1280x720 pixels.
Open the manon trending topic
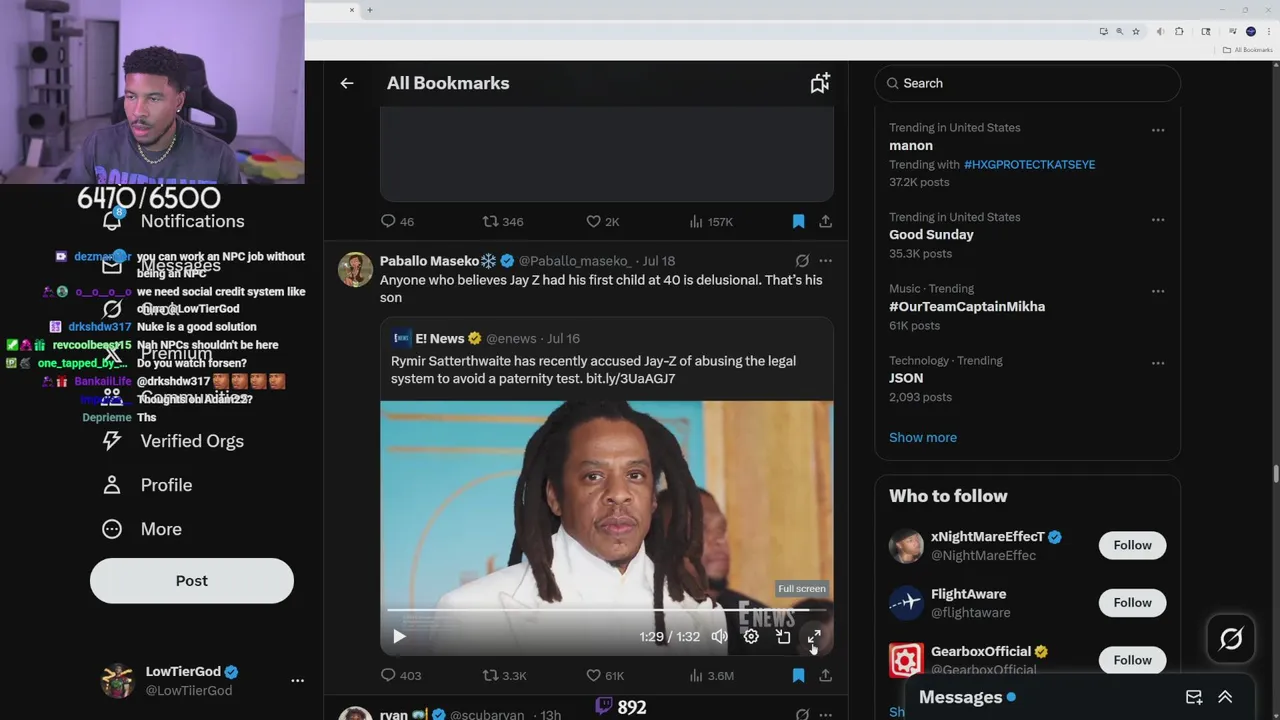click(911, 145)
